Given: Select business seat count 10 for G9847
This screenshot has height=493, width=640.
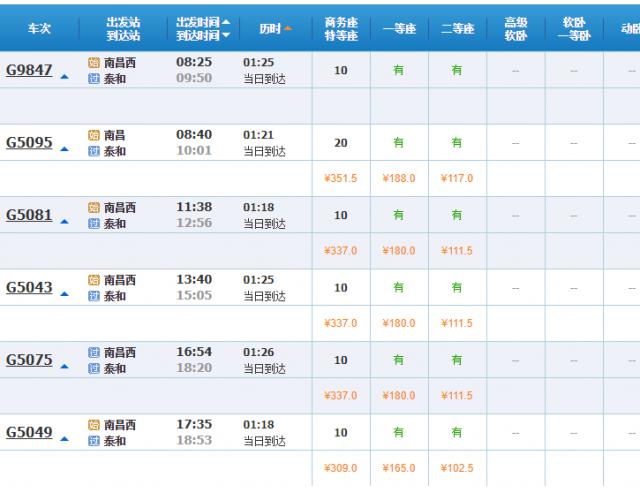Looking at the screenshot, I should coord(341,70).
